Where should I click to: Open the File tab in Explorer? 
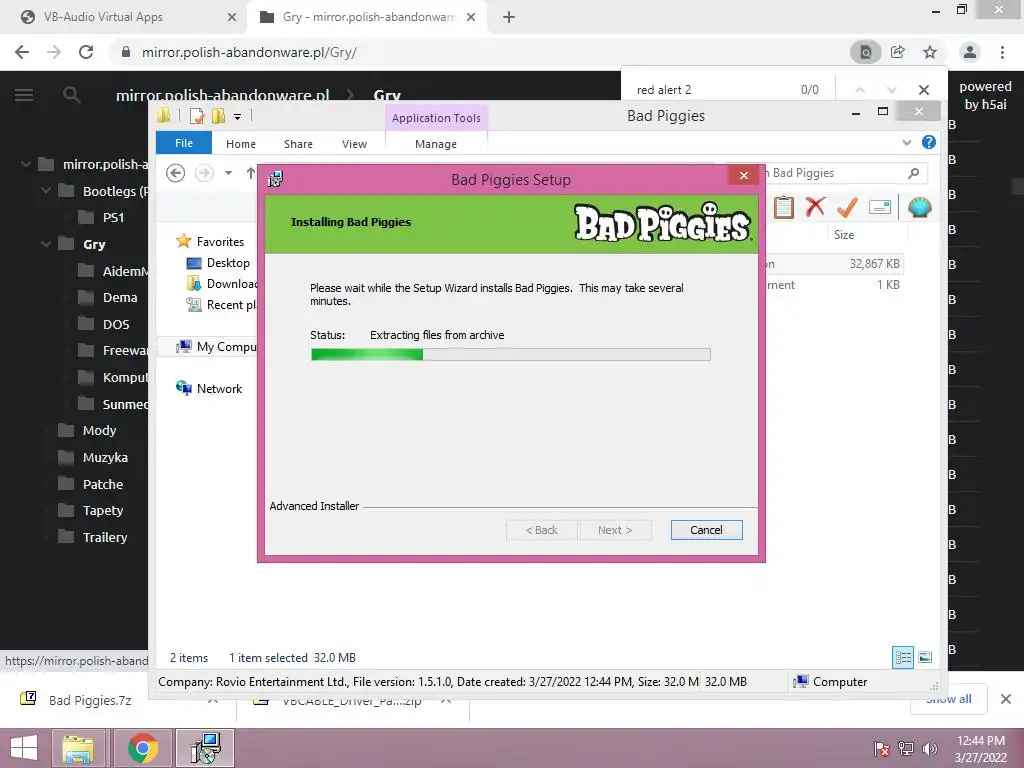tap(184, 143)
